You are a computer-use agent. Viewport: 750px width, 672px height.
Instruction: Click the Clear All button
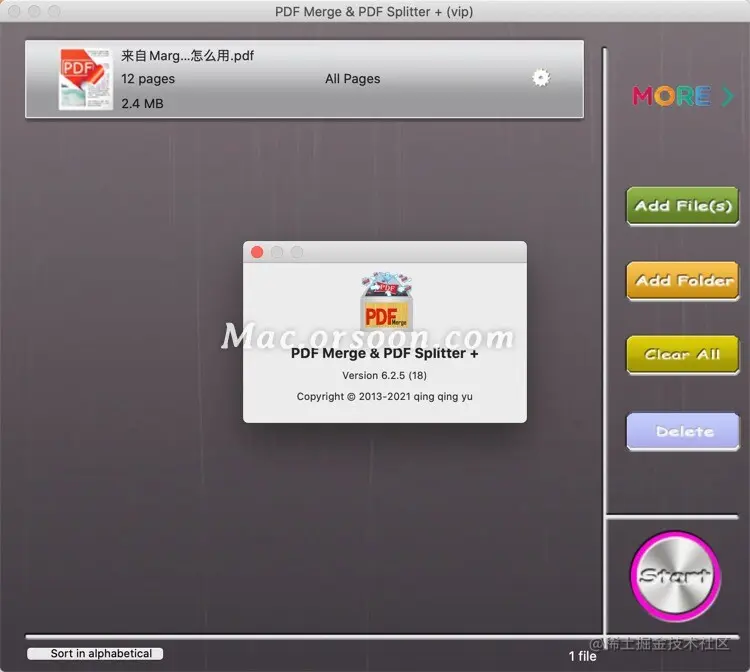point(683,355)
